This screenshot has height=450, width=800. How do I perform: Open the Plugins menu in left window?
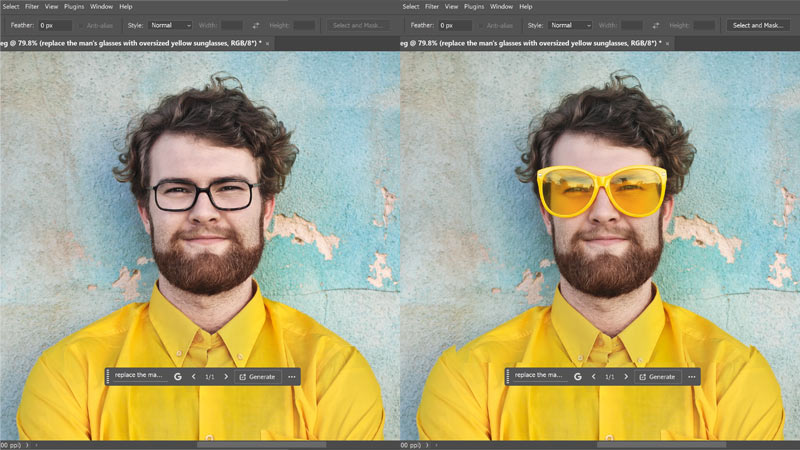74,7
